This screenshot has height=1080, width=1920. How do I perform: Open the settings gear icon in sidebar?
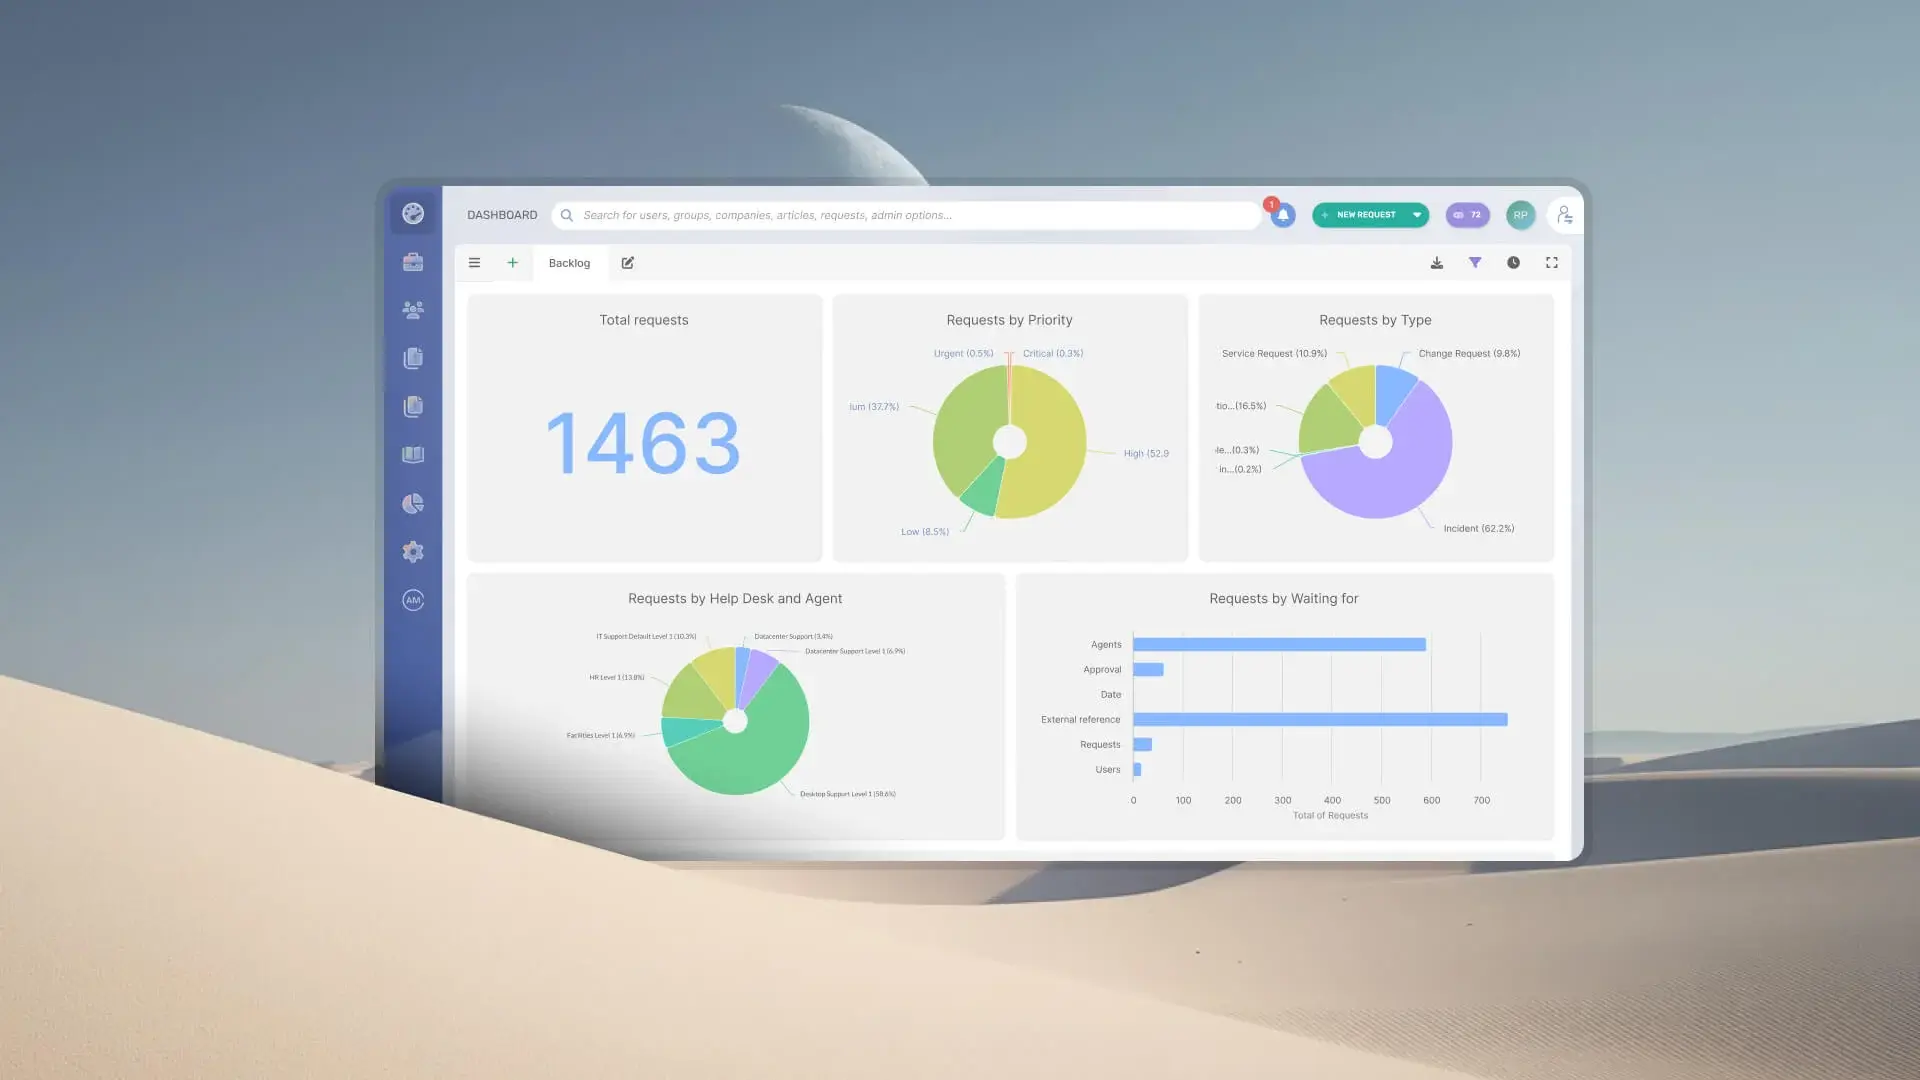[413, 552]
